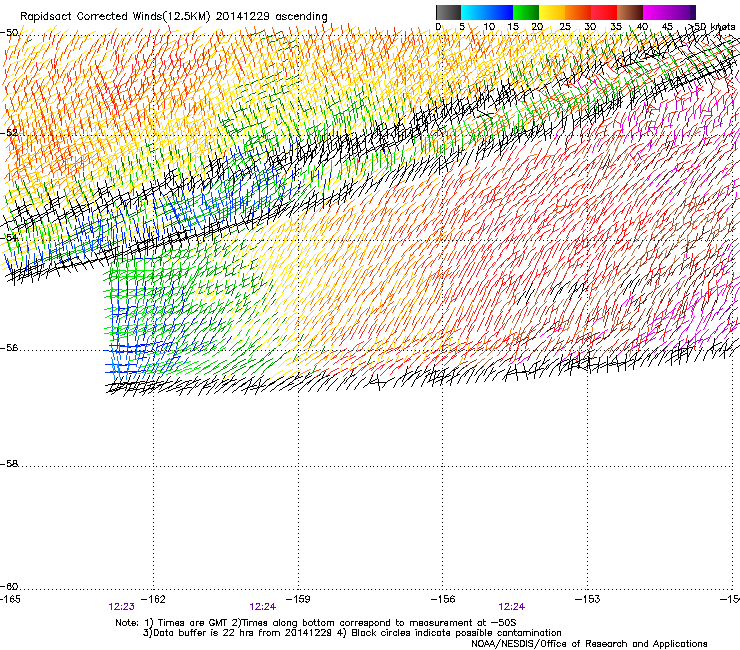Click the cyan segment of the wind legend
Screen dimensions: 740x650
tap(474, 12)
